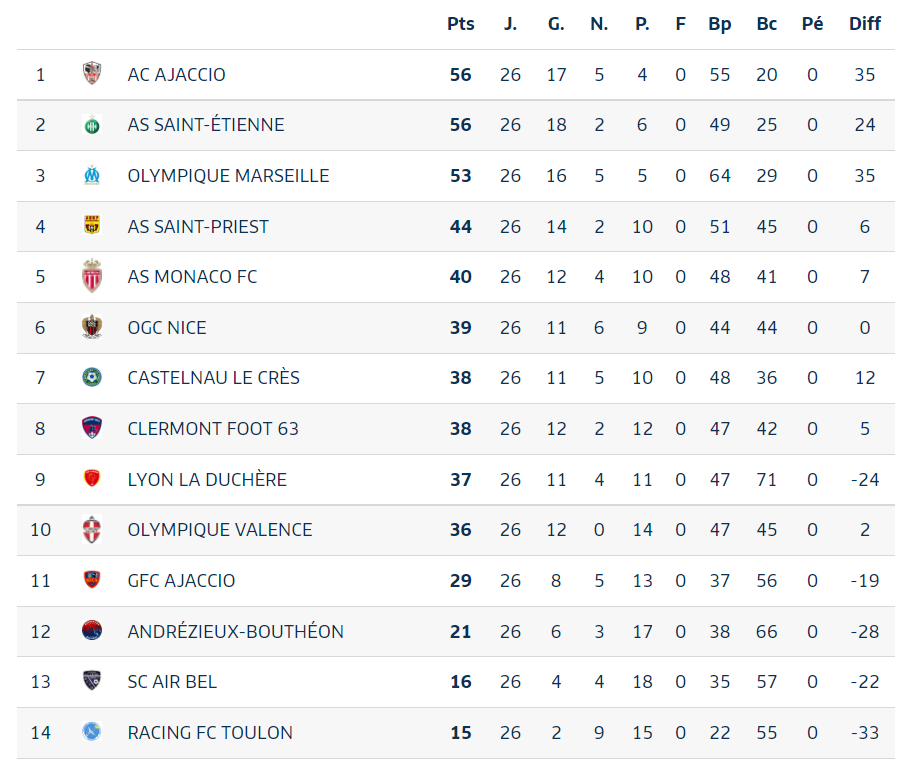The width and height of the screenshot is (906, 770).
Task: Click the AS Saint-Étienne club logo
Action: [x=92, y=125]
